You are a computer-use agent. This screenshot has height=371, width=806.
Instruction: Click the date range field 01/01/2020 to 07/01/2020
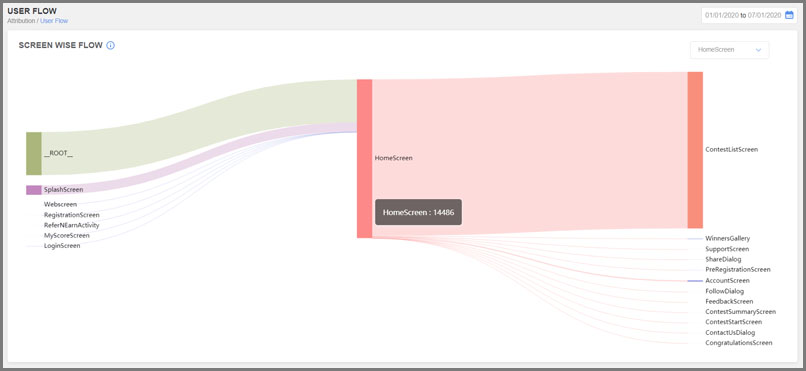click(749, 15)
